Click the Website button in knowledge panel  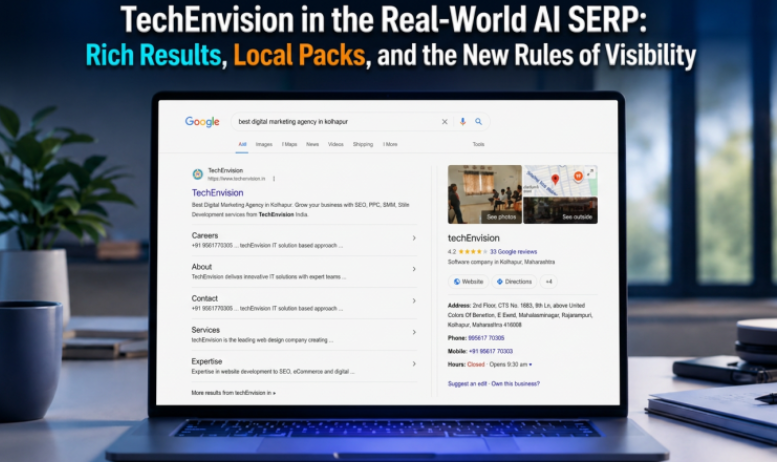pos(468,282)
